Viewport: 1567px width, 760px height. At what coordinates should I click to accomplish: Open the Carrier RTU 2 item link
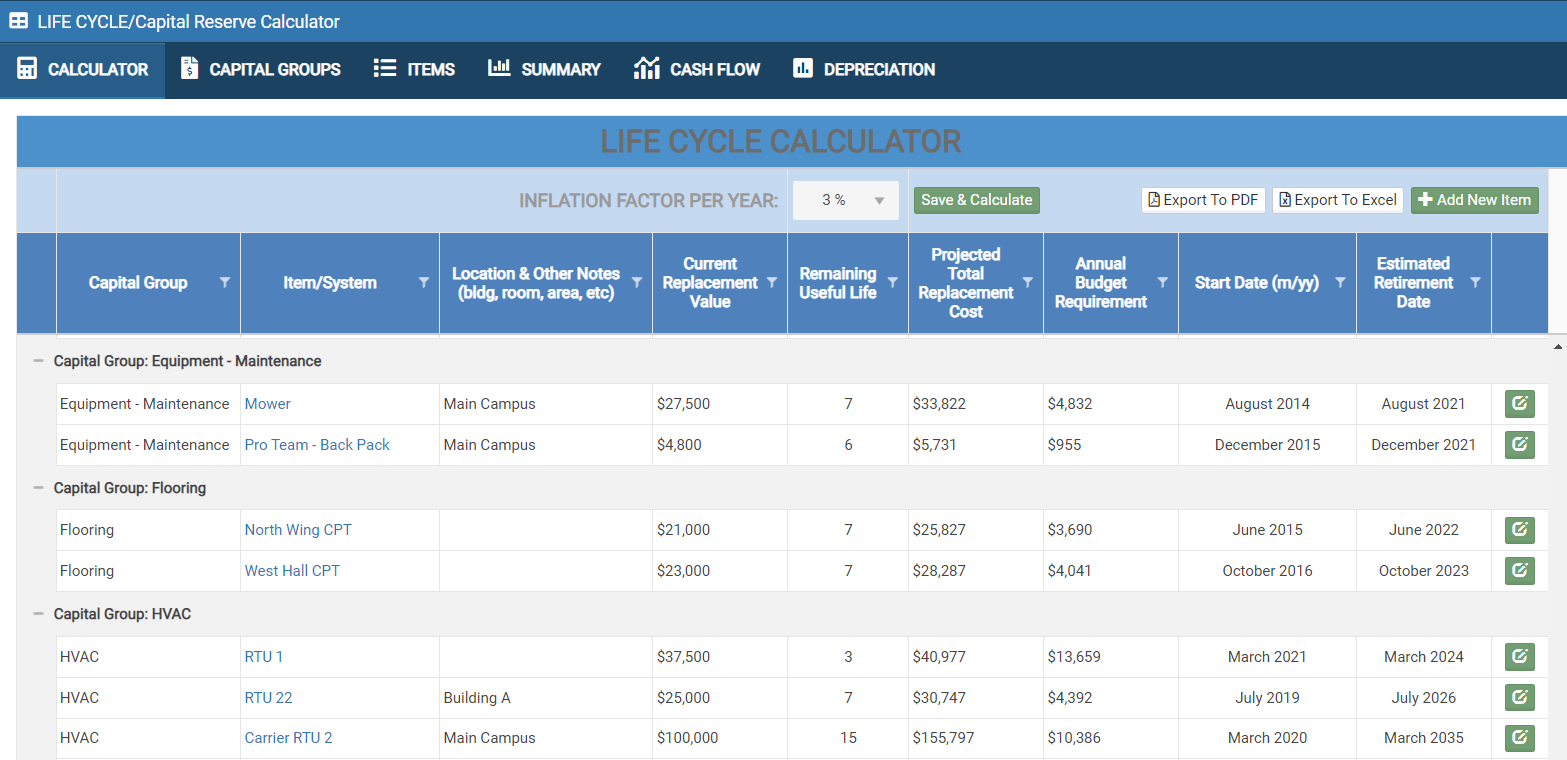point(288,738)
